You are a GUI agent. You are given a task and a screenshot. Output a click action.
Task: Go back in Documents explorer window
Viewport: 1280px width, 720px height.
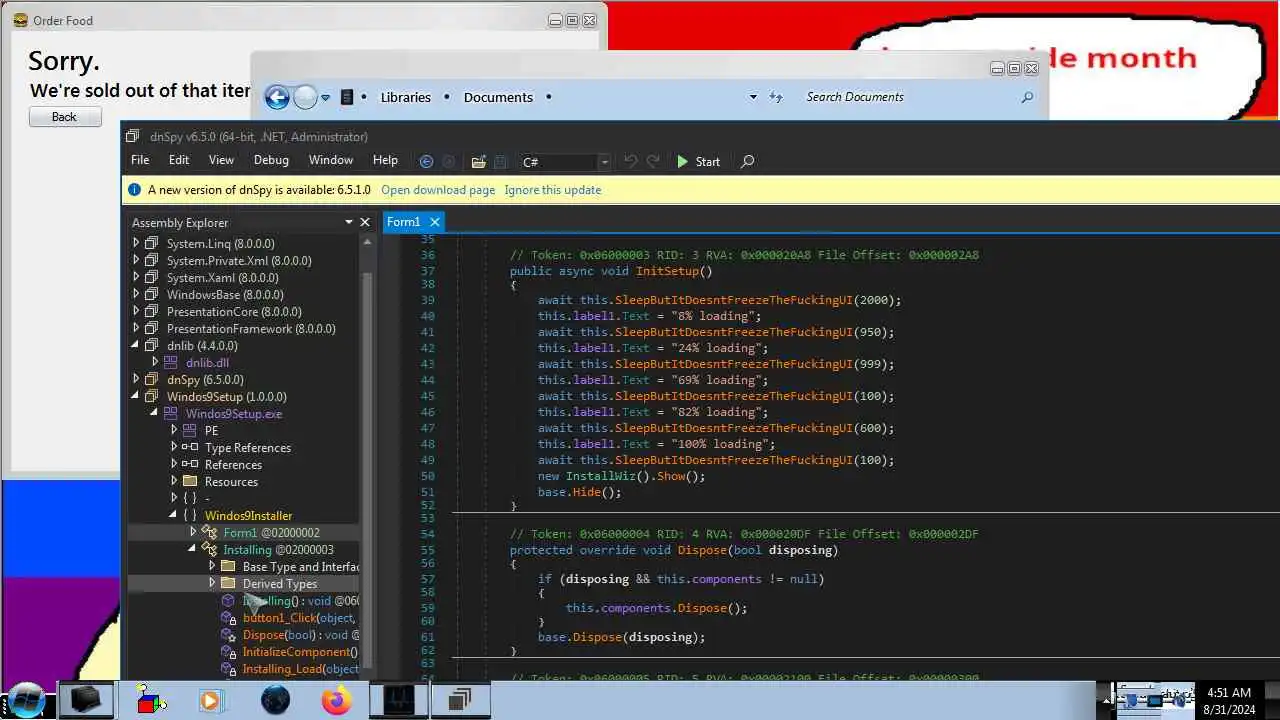point(277,97)
